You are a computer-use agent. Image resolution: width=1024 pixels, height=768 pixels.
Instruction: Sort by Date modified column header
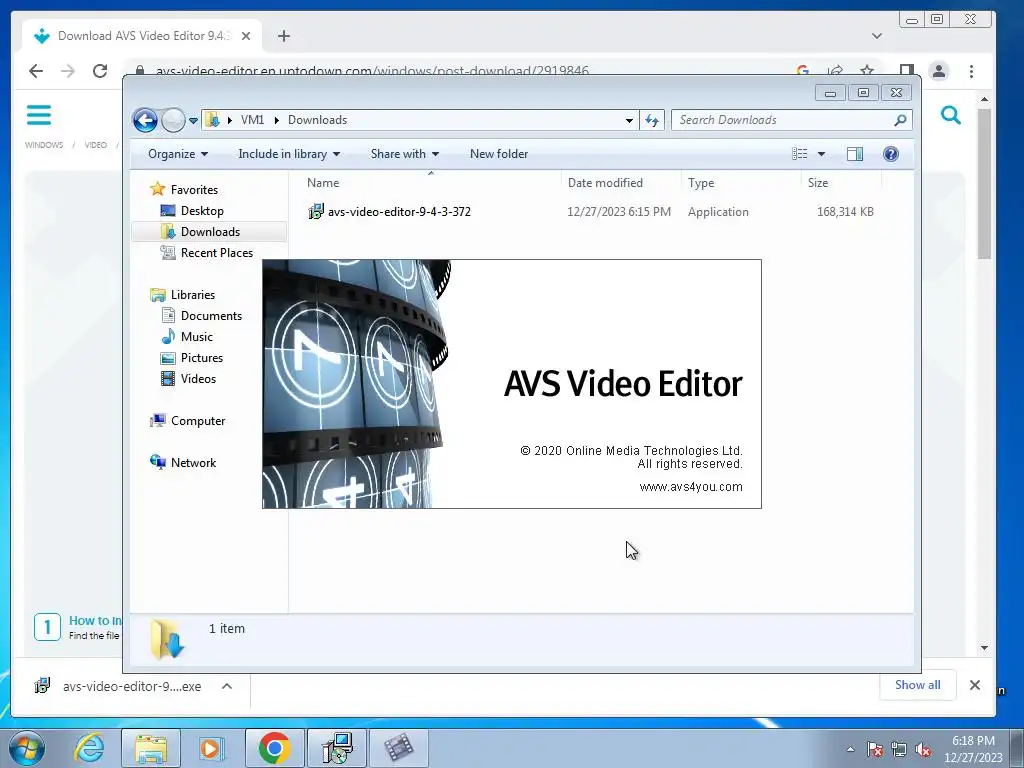pyautogui.click(x=621, y=183)
